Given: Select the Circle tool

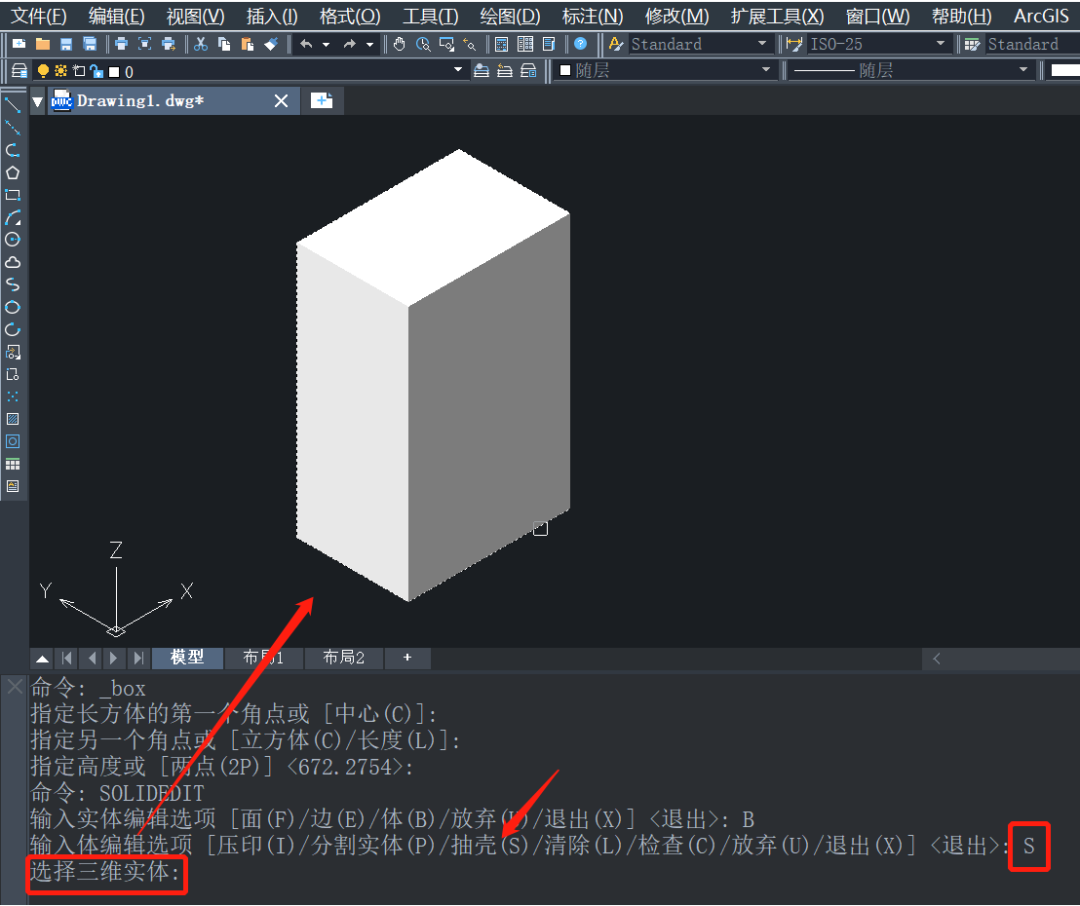Looking at the screenshot, I should [12, 240].
